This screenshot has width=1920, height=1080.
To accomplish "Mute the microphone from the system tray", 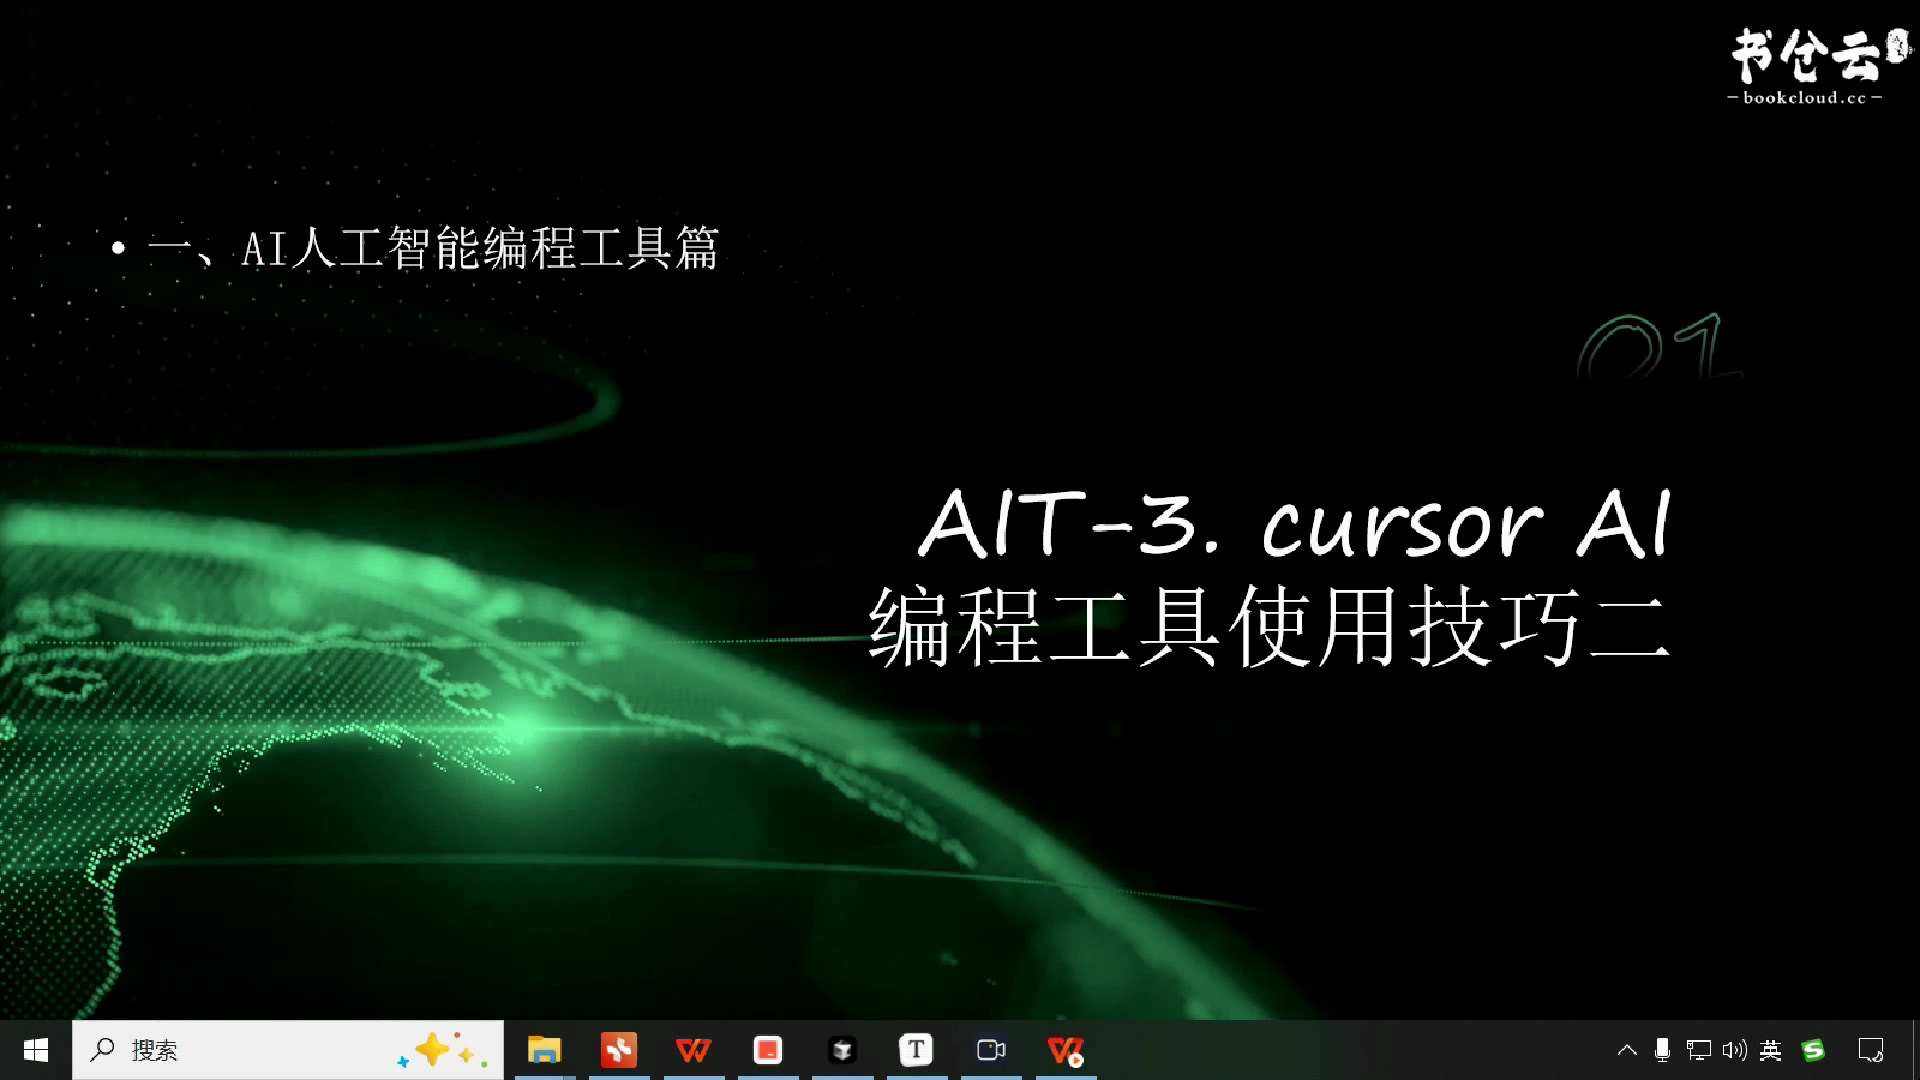I will click(x=1663, y=1050).
